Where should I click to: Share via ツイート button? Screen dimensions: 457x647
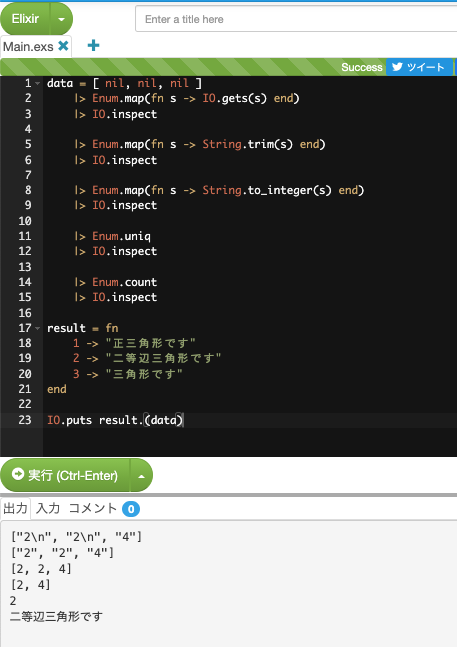(419, 67)
